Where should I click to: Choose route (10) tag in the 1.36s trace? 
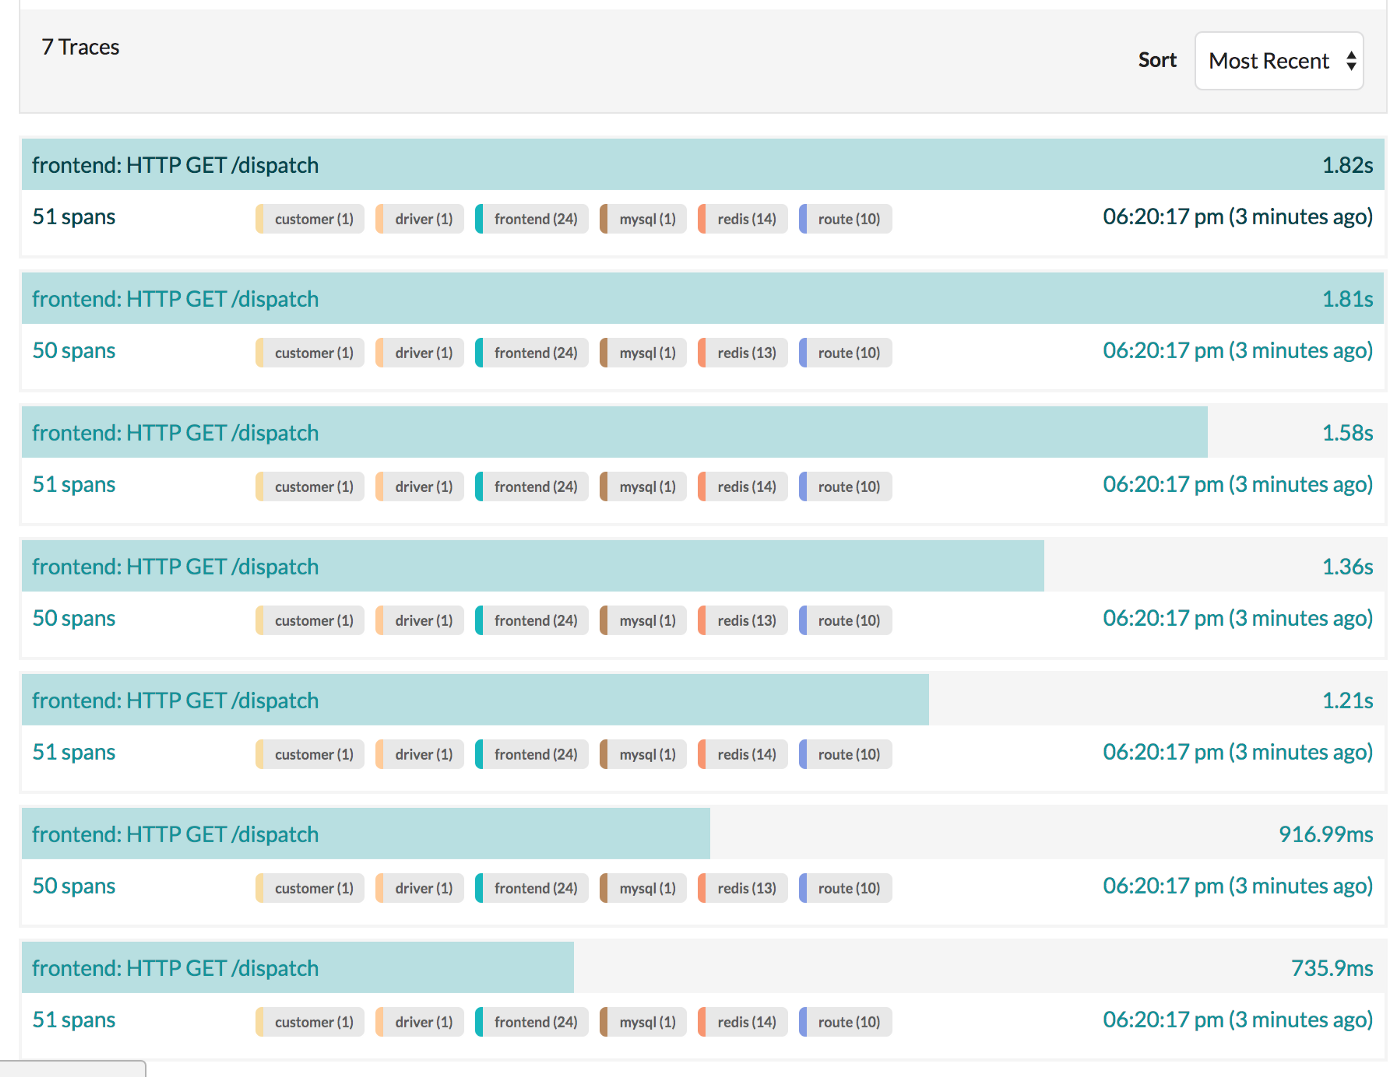pyautogui.click(x=845, y=621)
